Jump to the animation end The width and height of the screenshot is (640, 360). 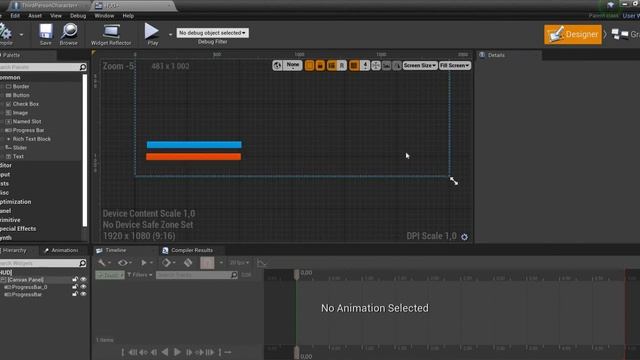pos(209,352)
